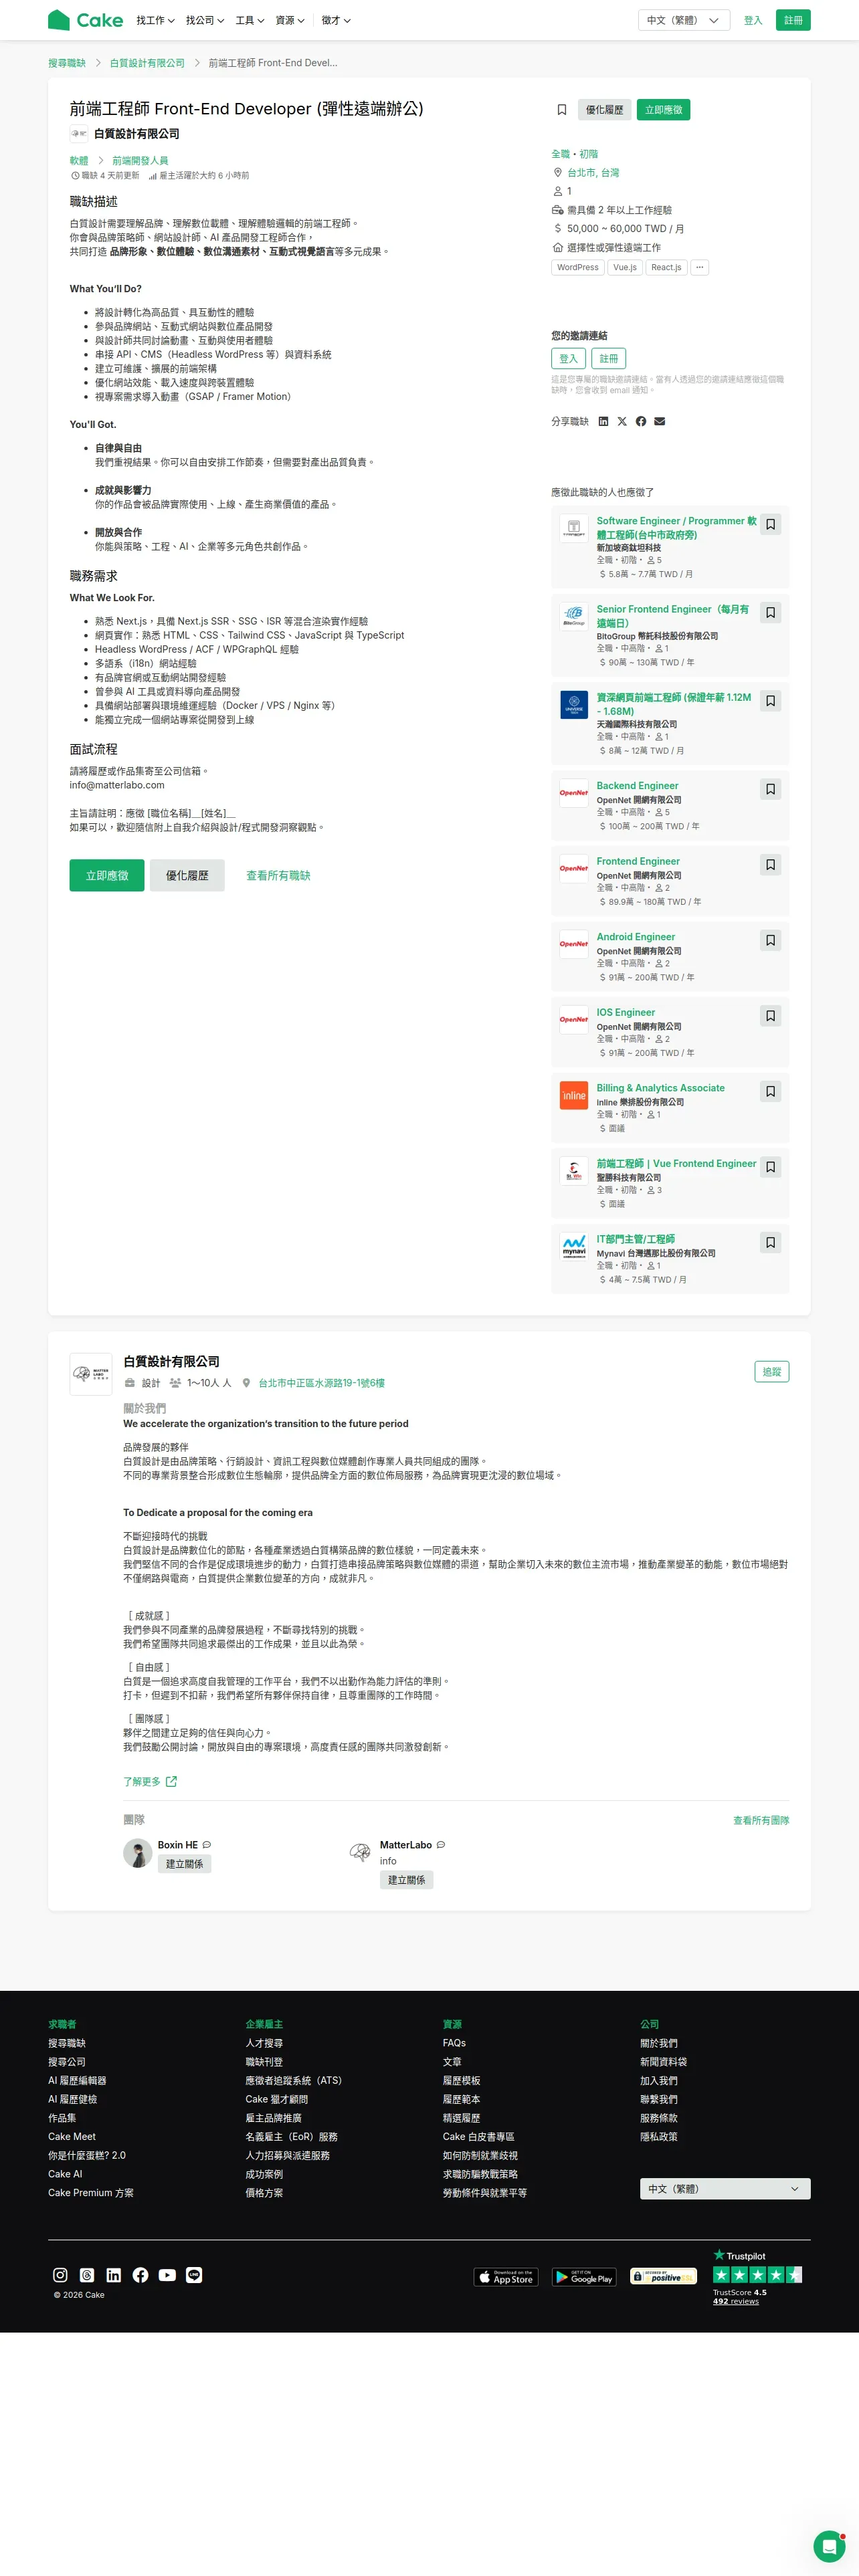
Task: Open 查看所有職缺 link
Action: [x=278, y=875]
